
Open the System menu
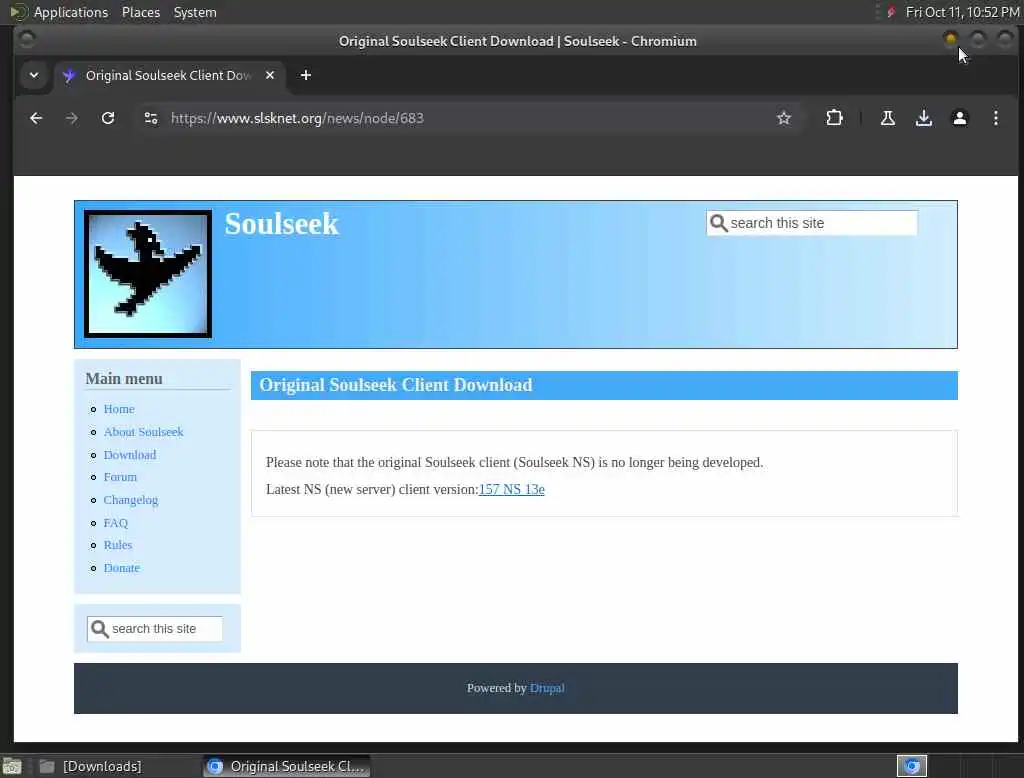(195, 12)
